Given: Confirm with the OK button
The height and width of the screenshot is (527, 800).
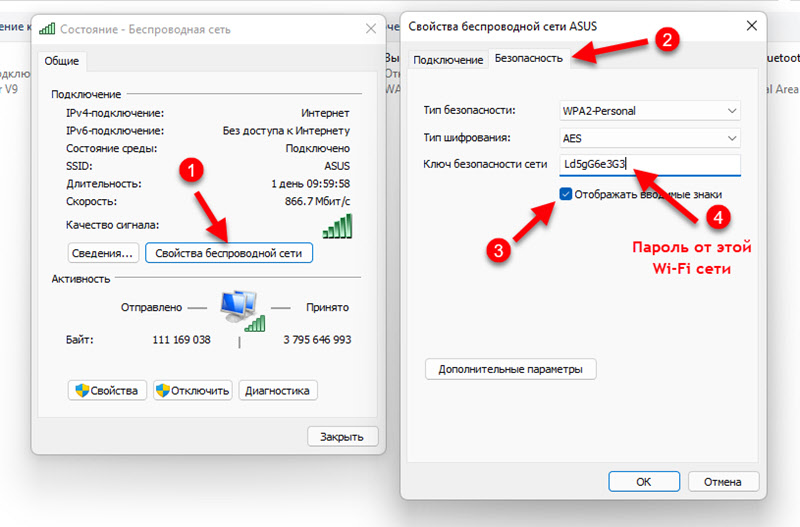Looking at the screenshot, I should pos(643,481).
